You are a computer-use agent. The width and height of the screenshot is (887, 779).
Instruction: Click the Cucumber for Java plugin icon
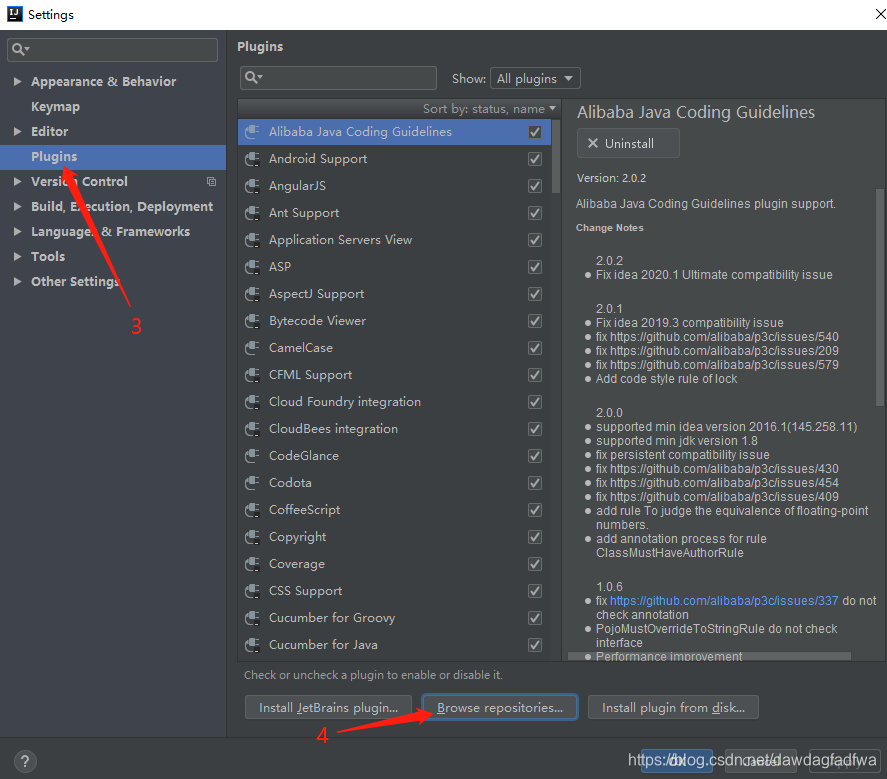pos(252,645)
